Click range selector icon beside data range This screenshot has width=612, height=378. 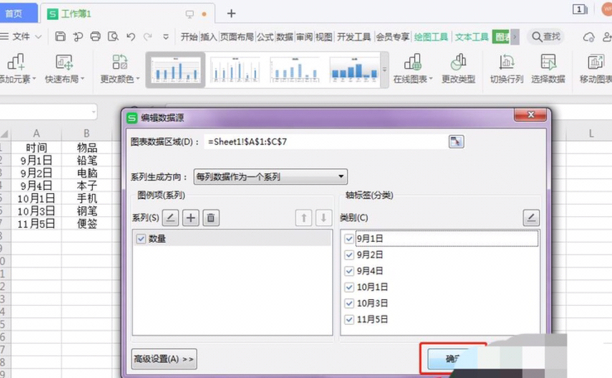pyautogui.click(x=456, y=141)
